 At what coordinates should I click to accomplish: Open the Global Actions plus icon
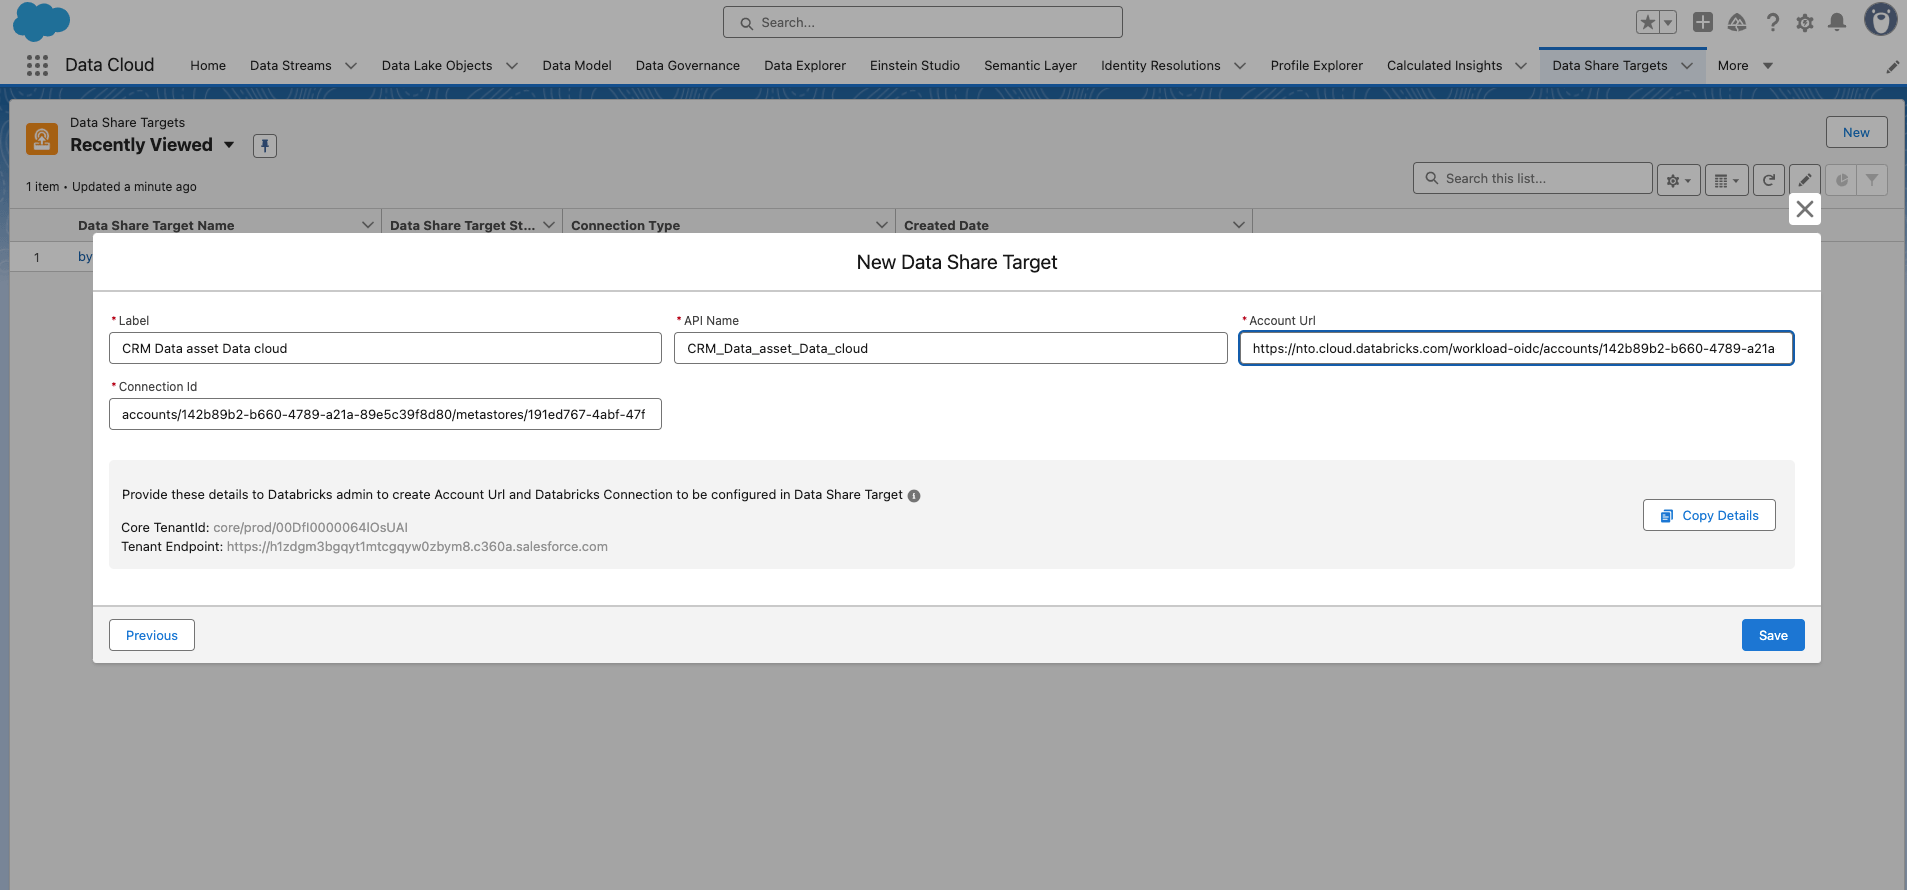coord(1703,22)
